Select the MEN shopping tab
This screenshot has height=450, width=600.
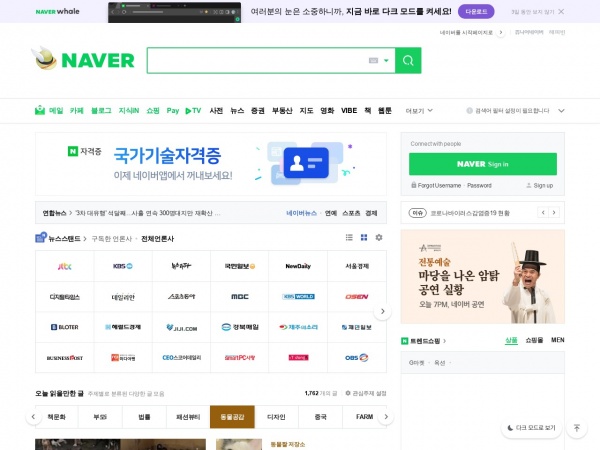coord(558,340)
